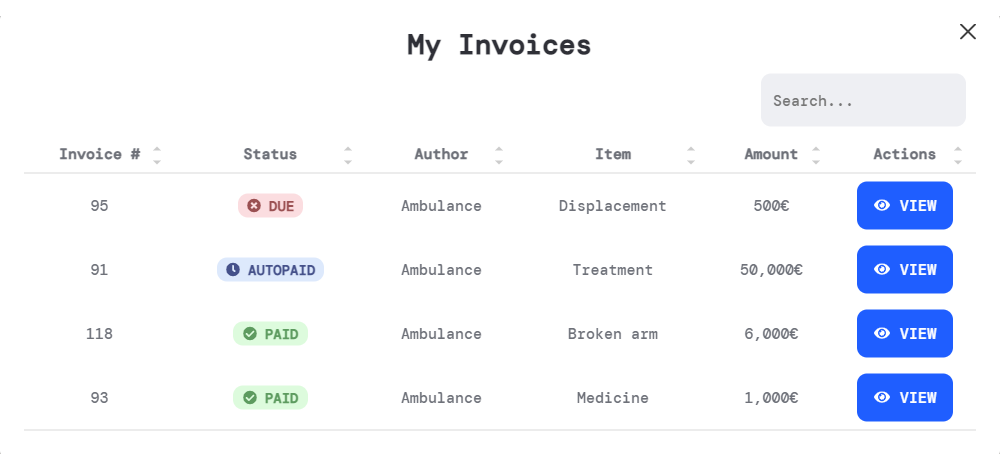Sort by Invoice # column arrows
1000x470 pixels.
(157, 155)
